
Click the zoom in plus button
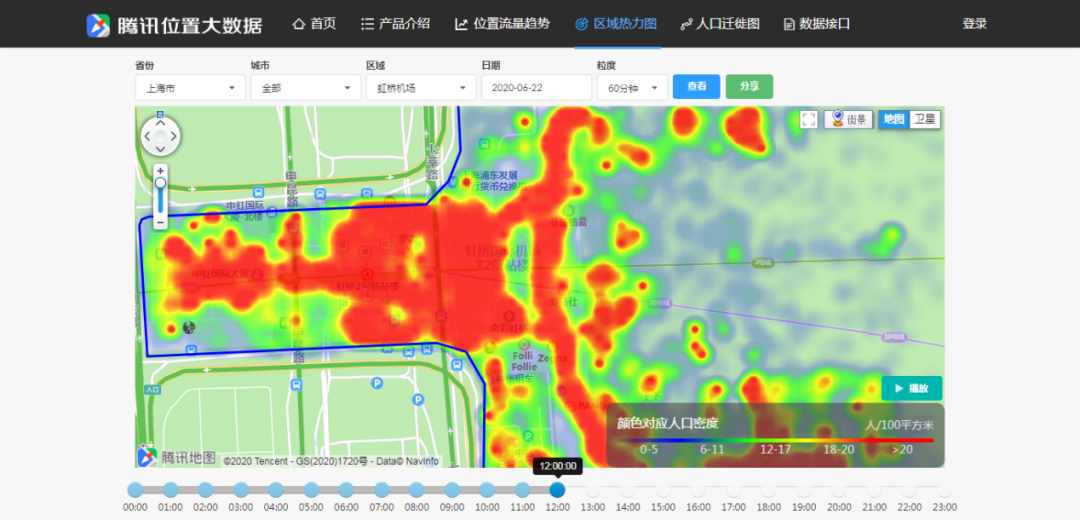[160, 171]
